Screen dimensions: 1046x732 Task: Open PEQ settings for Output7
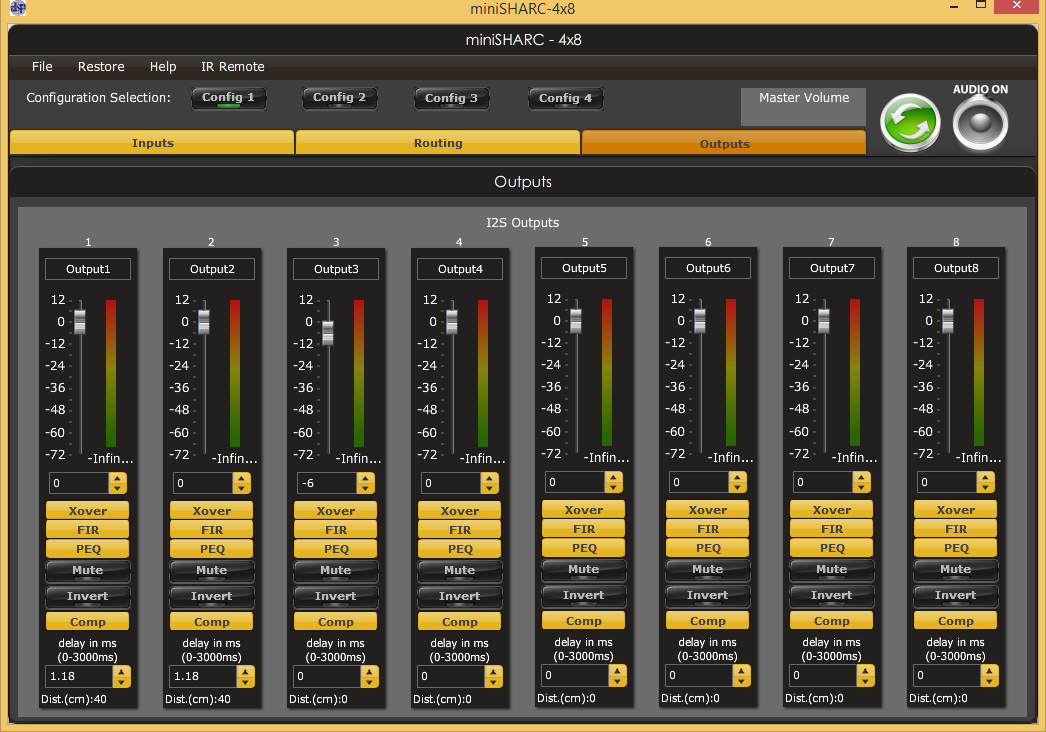pyautogui.click(x=831, y=548)
